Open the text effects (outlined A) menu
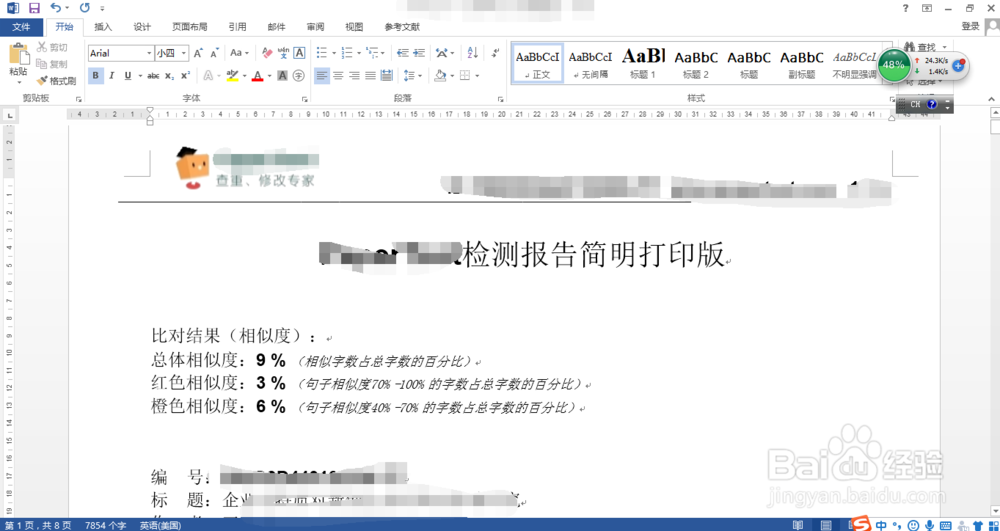1000x531 pixels. (210, 76)
